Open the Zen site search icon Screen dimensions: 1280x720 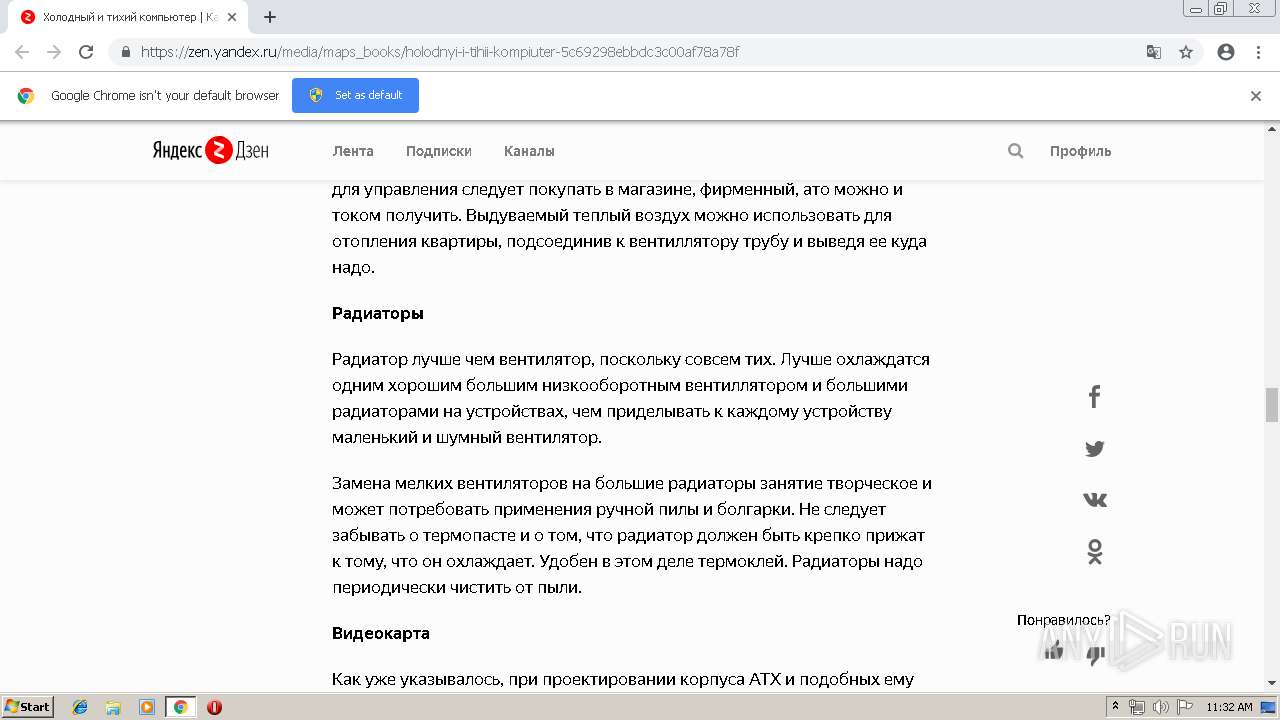[x=1015, y=151]
